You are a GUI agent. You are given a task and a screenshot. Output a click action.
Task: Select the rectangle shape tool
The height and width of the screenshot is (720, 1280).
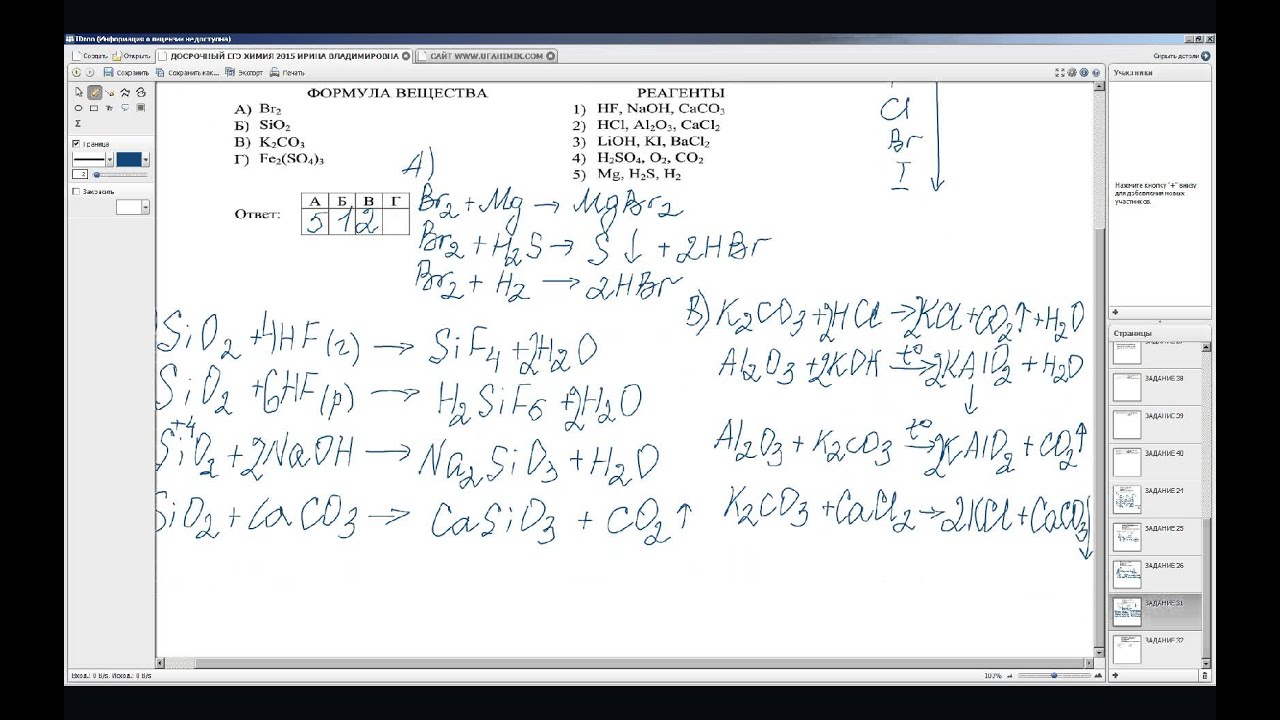point(94,107)
